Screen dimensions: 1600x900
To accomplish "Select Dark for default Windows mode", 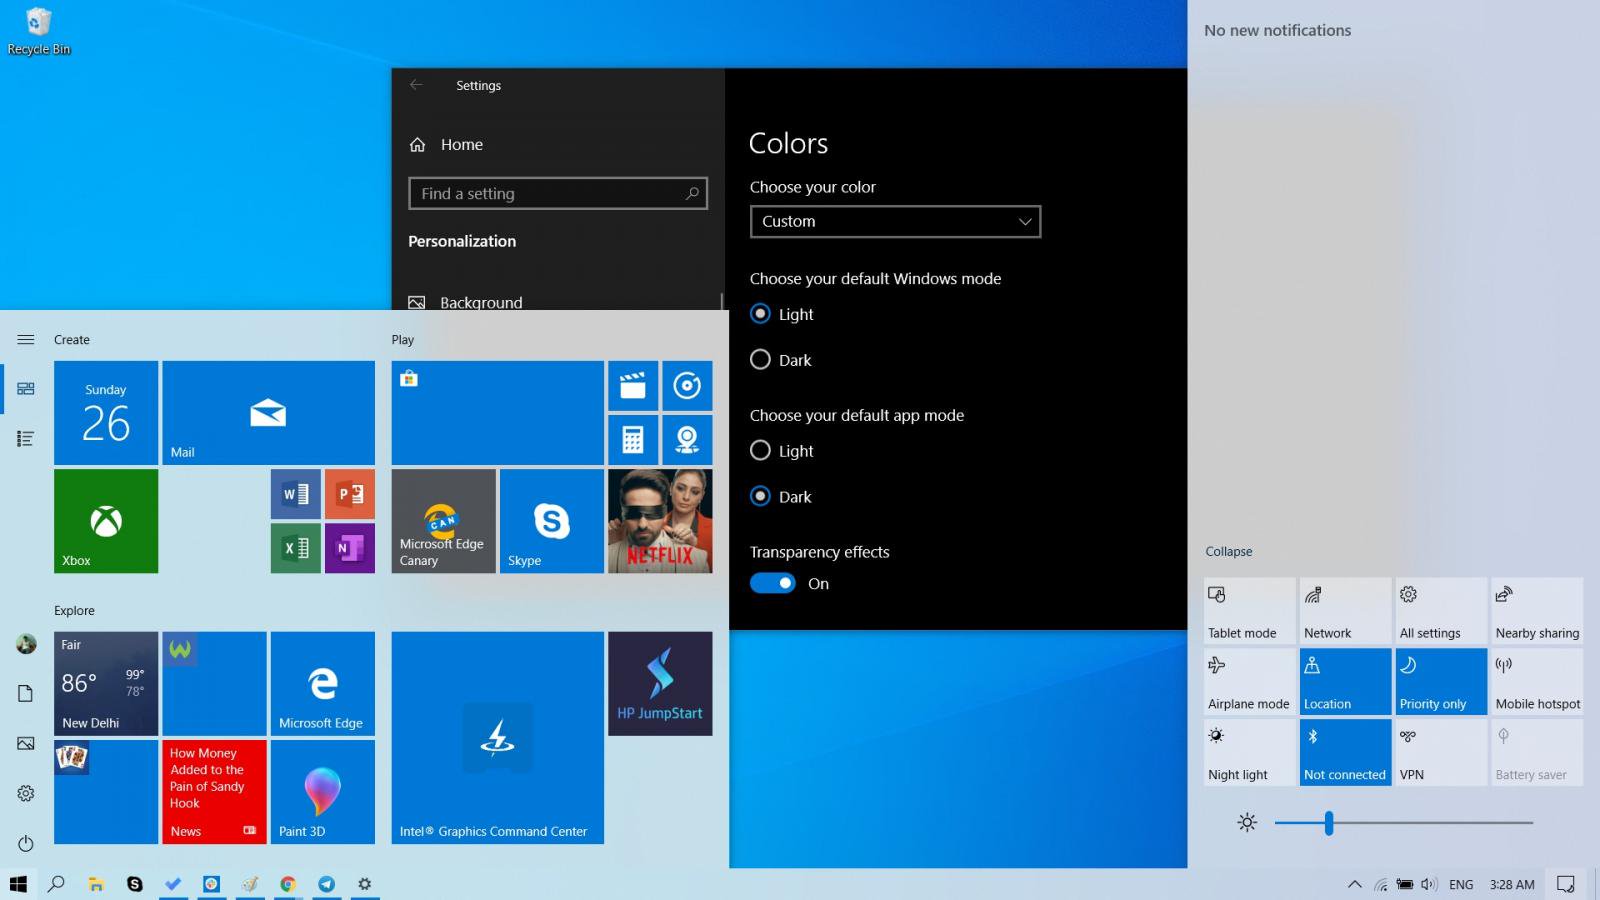I will pyautogui.click(x=761, y=360).
